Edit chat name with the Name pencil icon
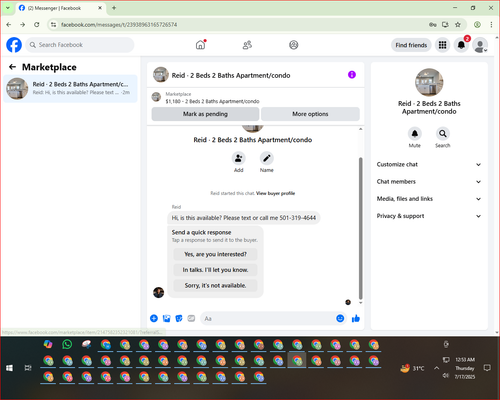 coord(267,158)
